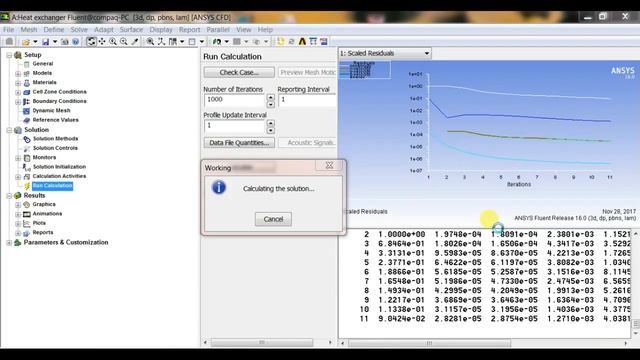Click the camera save picture toolbar icon
640x360 pixels.
point(65,42)
